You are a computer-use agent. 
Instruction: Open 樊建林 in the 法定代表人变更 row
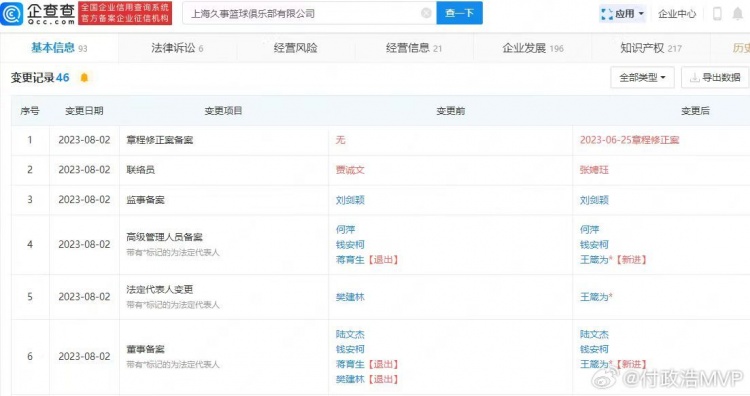pos(350,297)
